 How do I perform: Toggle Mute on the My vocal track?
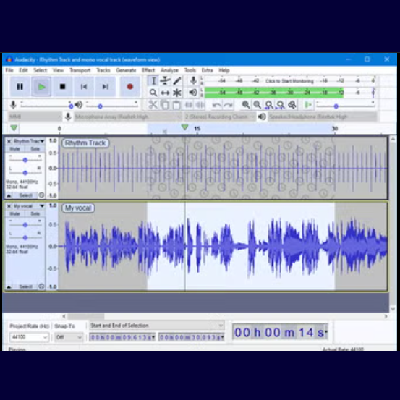coord(15,214)
